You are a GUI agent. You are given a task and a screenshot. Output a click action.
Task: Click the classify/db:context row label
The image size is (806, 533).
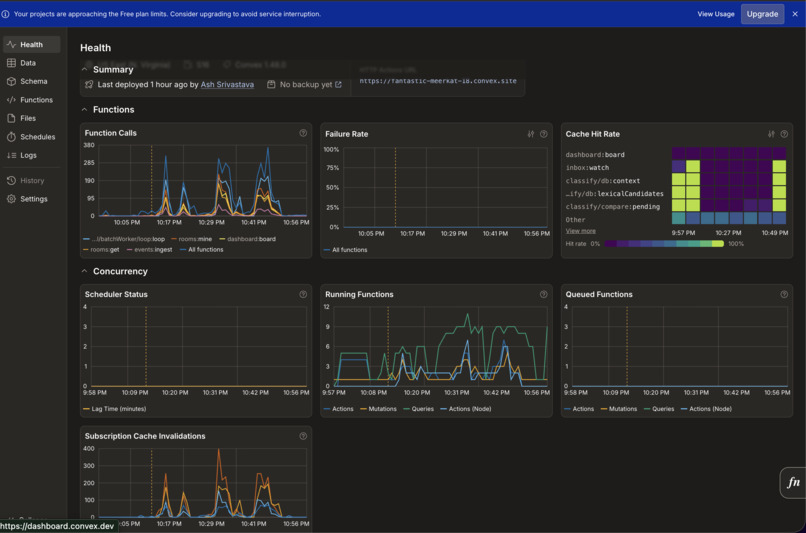602,181
